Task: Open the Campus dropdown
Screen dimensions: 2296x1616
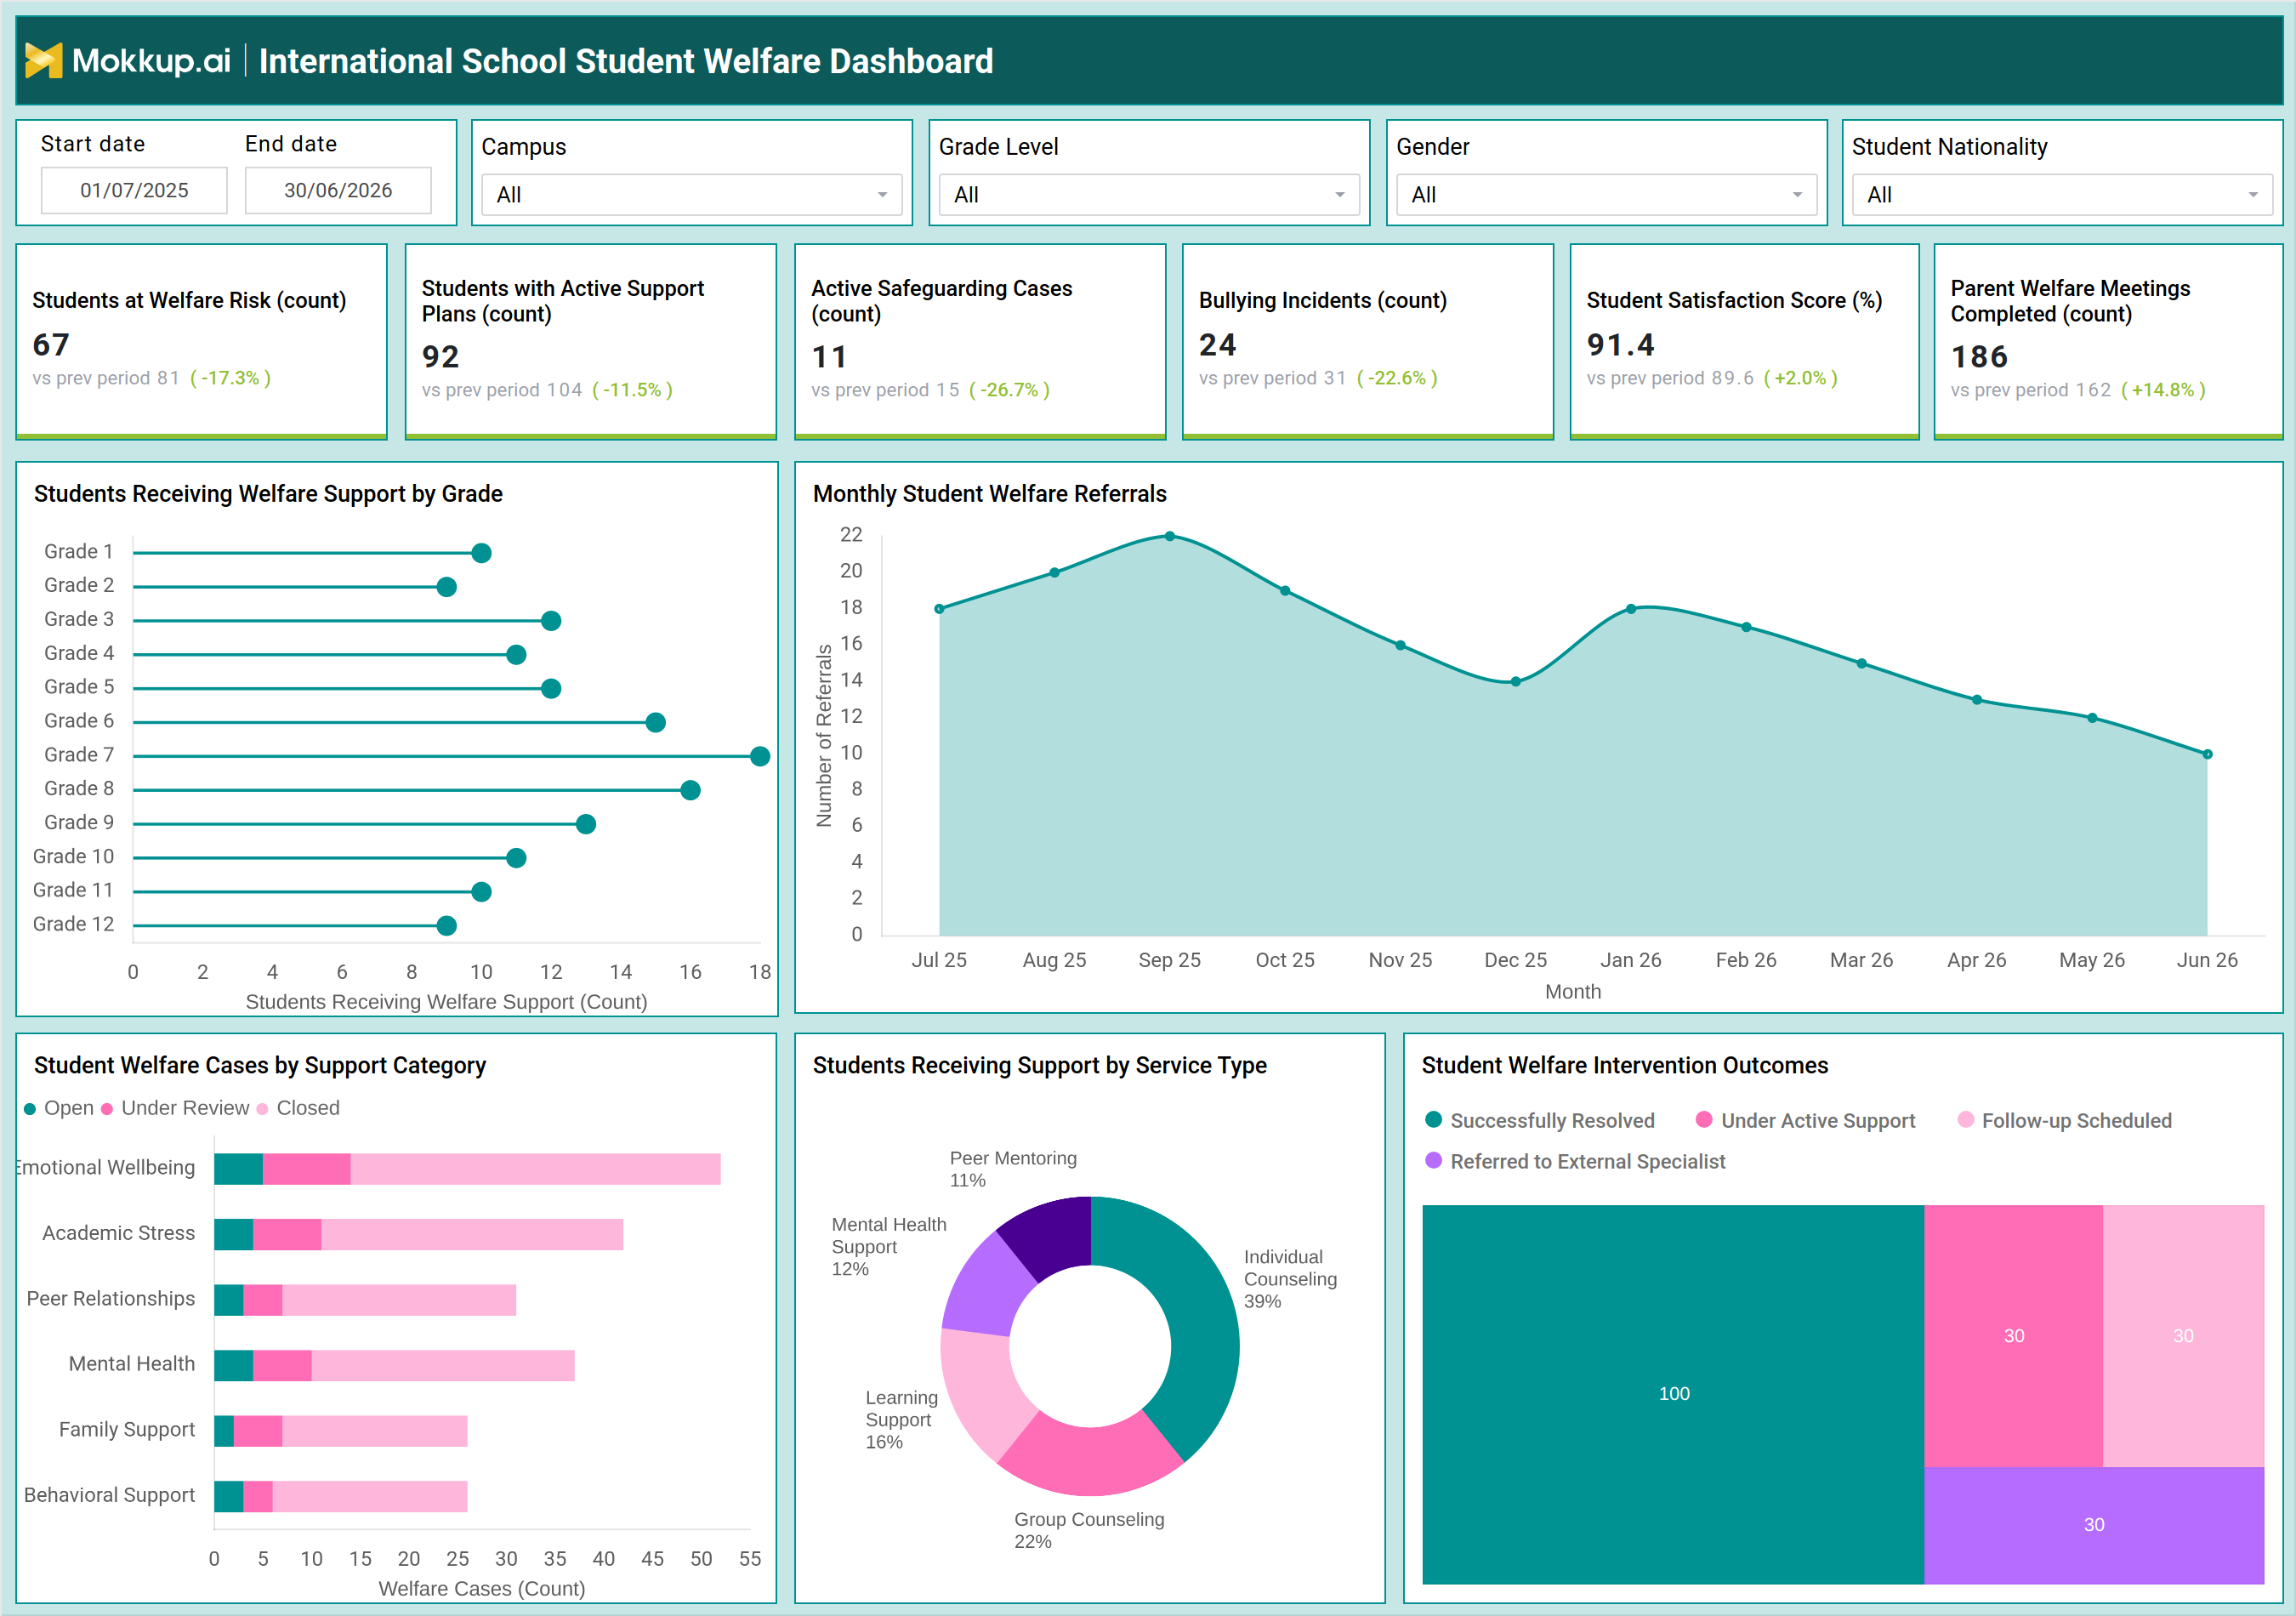Action: tap(691, 195)
